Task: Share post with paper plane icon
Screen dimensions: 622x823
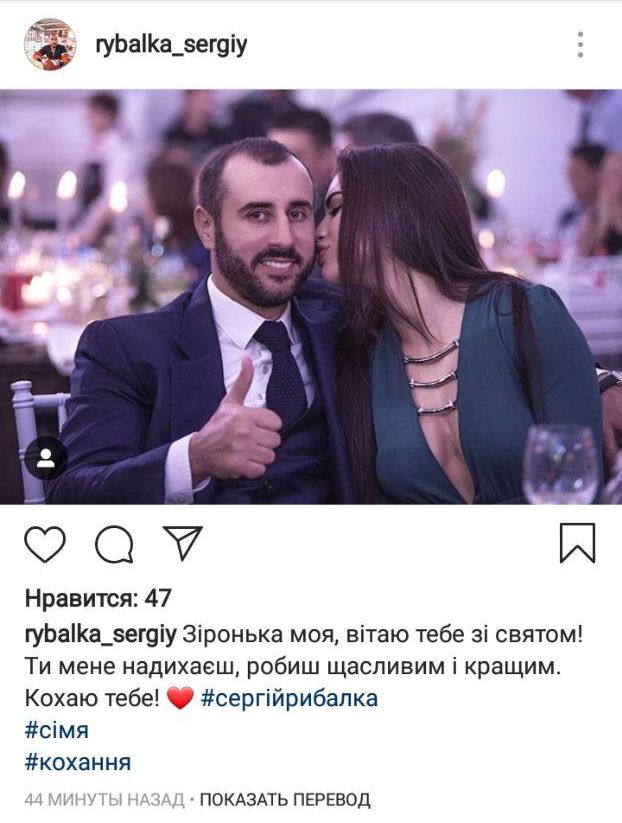Action: 183,543
